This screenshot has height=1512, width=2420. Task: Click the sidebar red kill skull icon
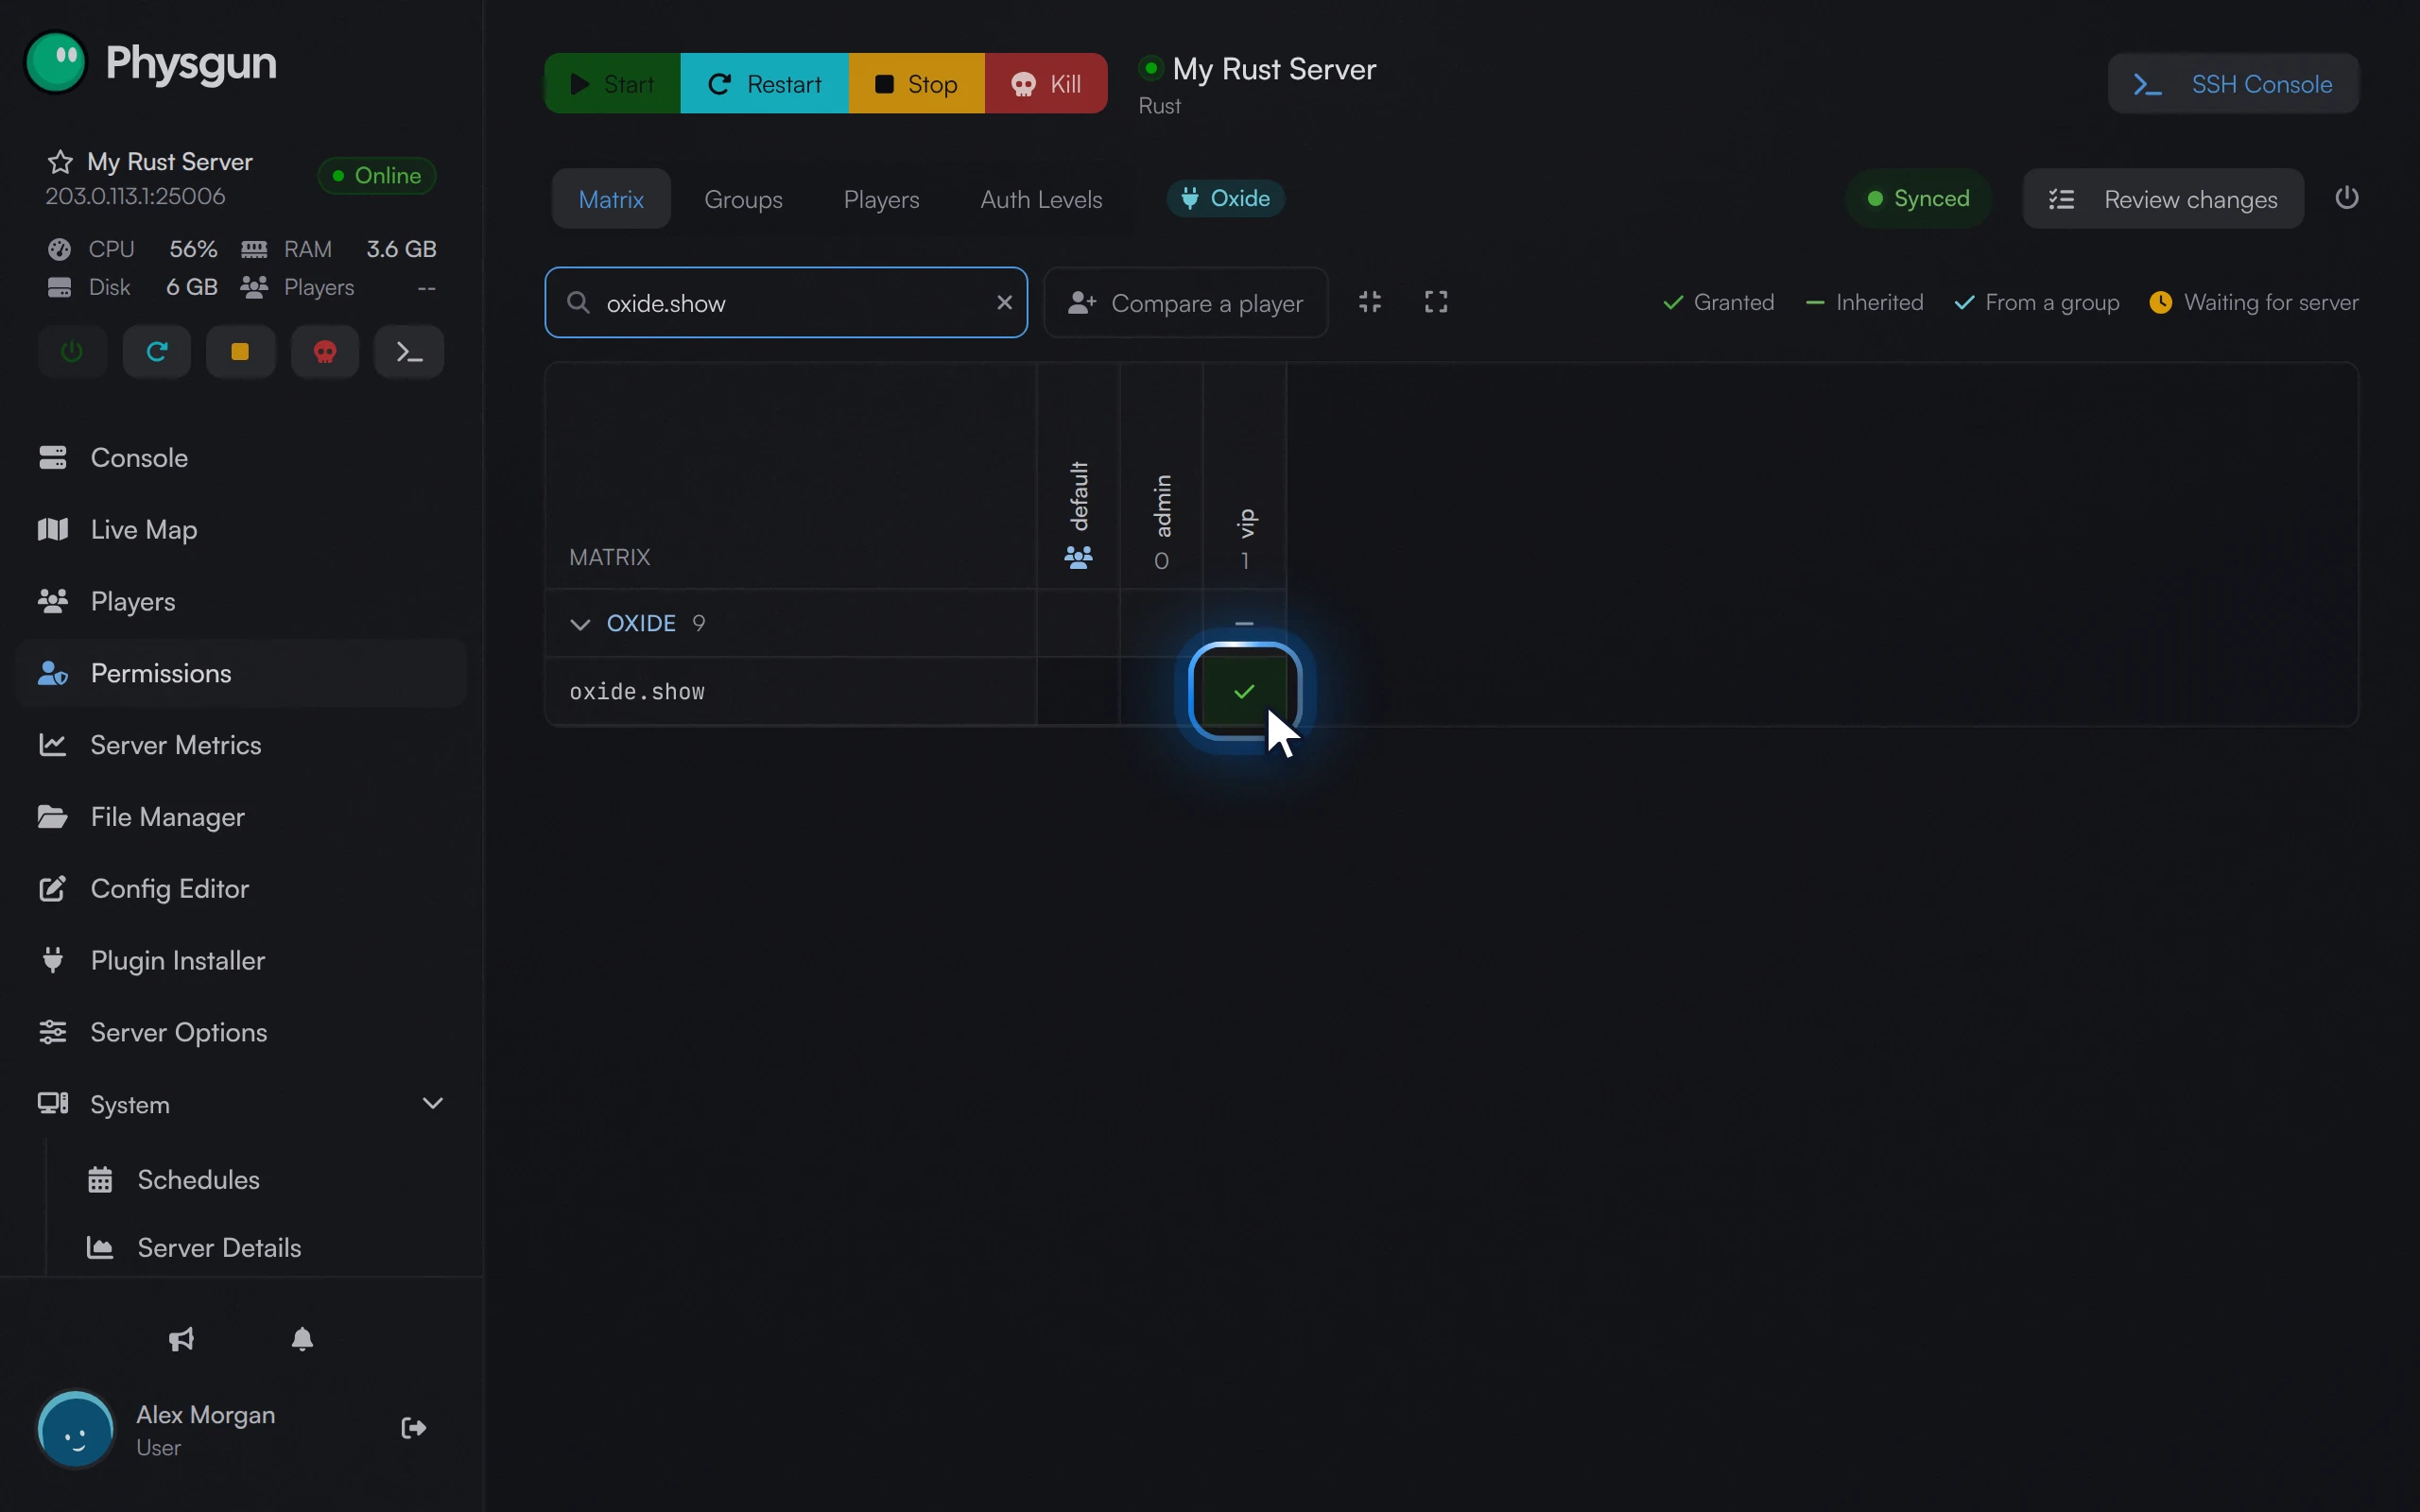tap(325, 352)
